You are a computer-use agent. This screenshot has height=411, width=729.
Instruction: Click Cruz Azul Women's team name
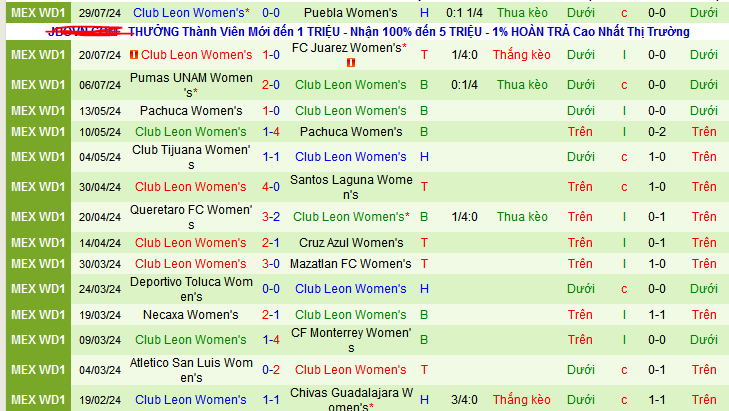[350, 243]
